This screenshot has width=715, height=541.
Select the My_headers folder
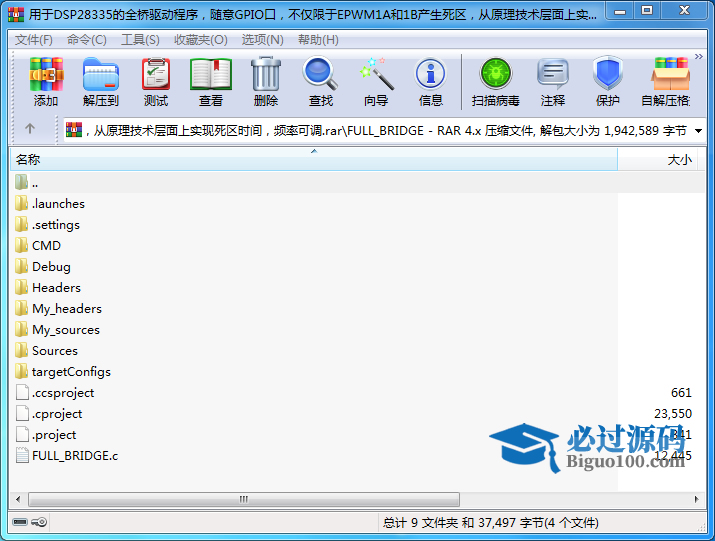tap(67, 308)
